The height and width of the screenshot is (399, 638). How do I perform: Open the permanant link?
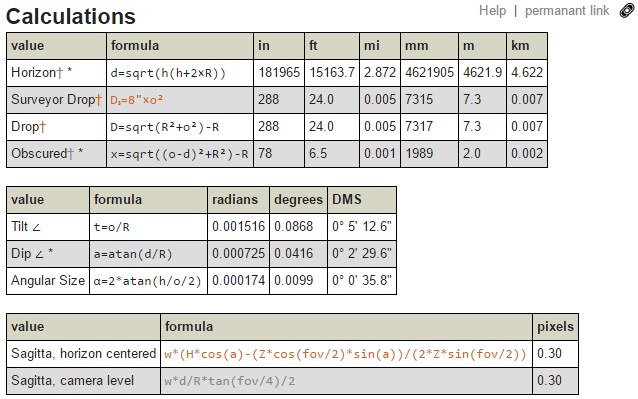click(567, 11)
